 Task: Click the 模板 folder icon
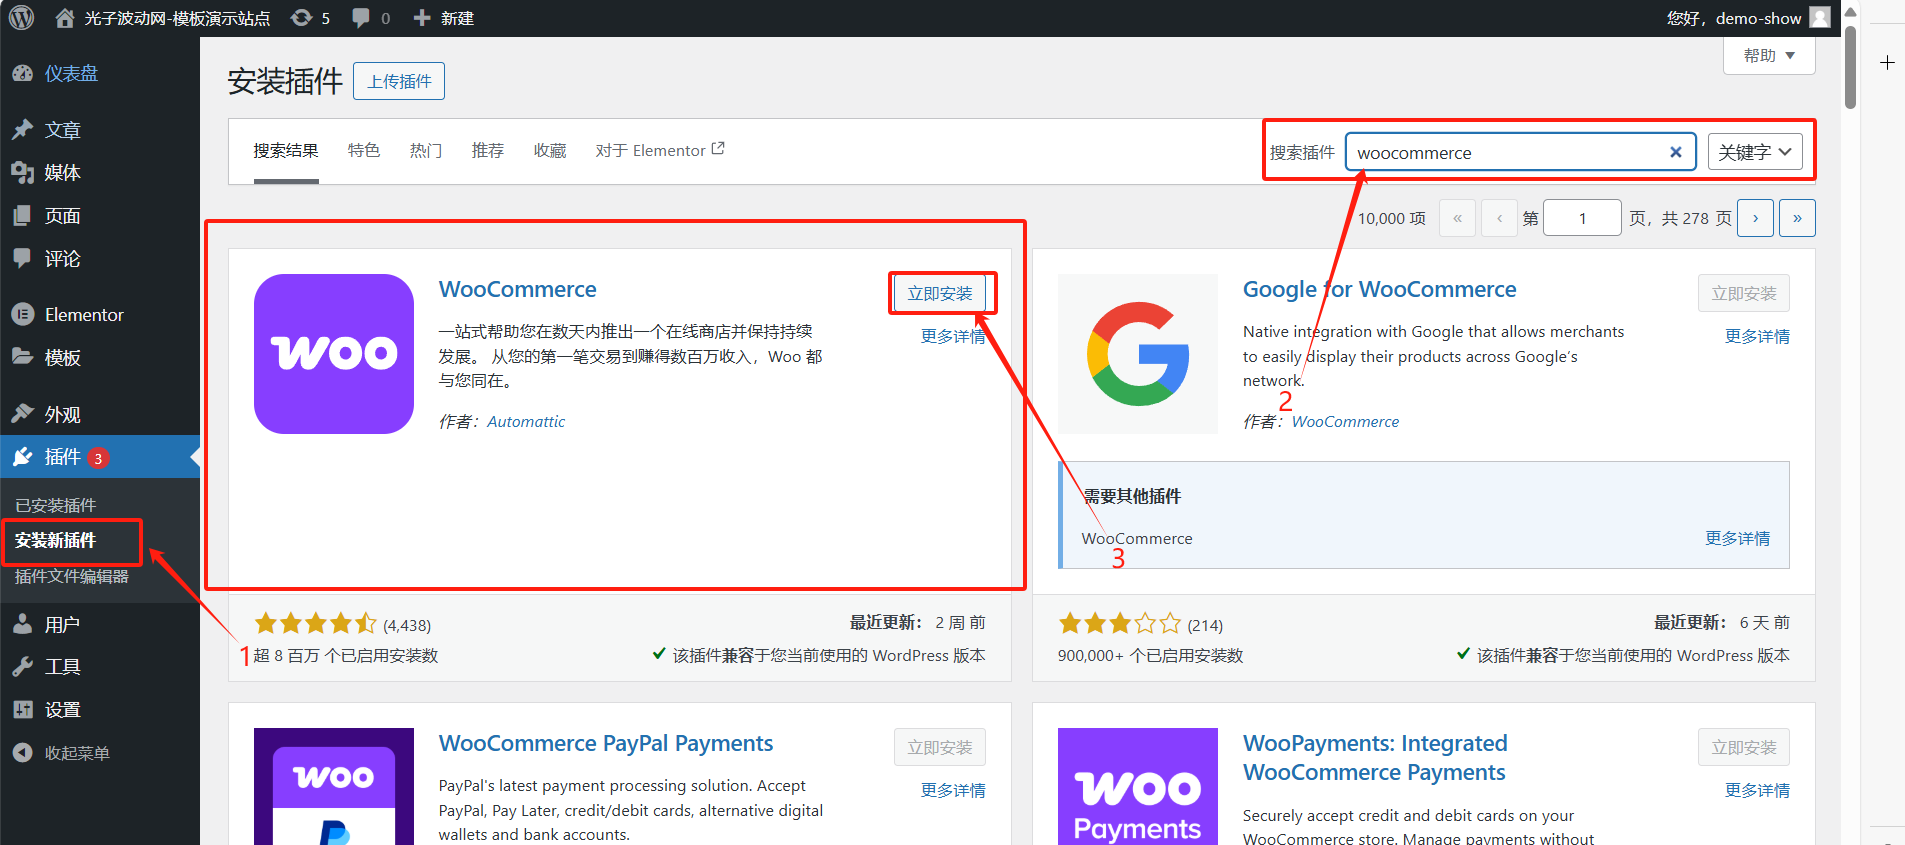[x=23, y=357]
